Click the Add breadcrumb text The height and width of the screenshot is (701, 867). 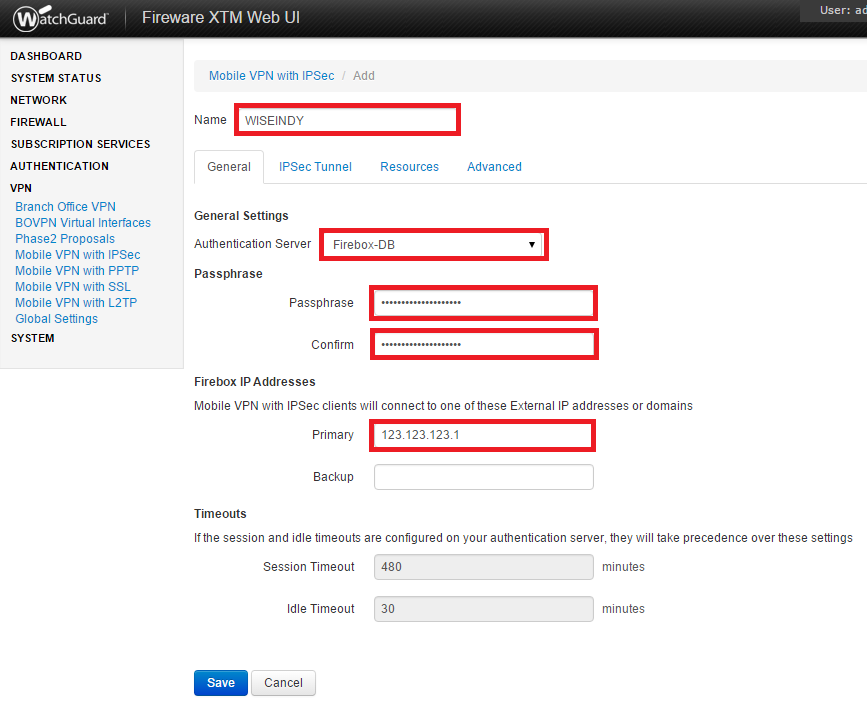pos(364,76)
